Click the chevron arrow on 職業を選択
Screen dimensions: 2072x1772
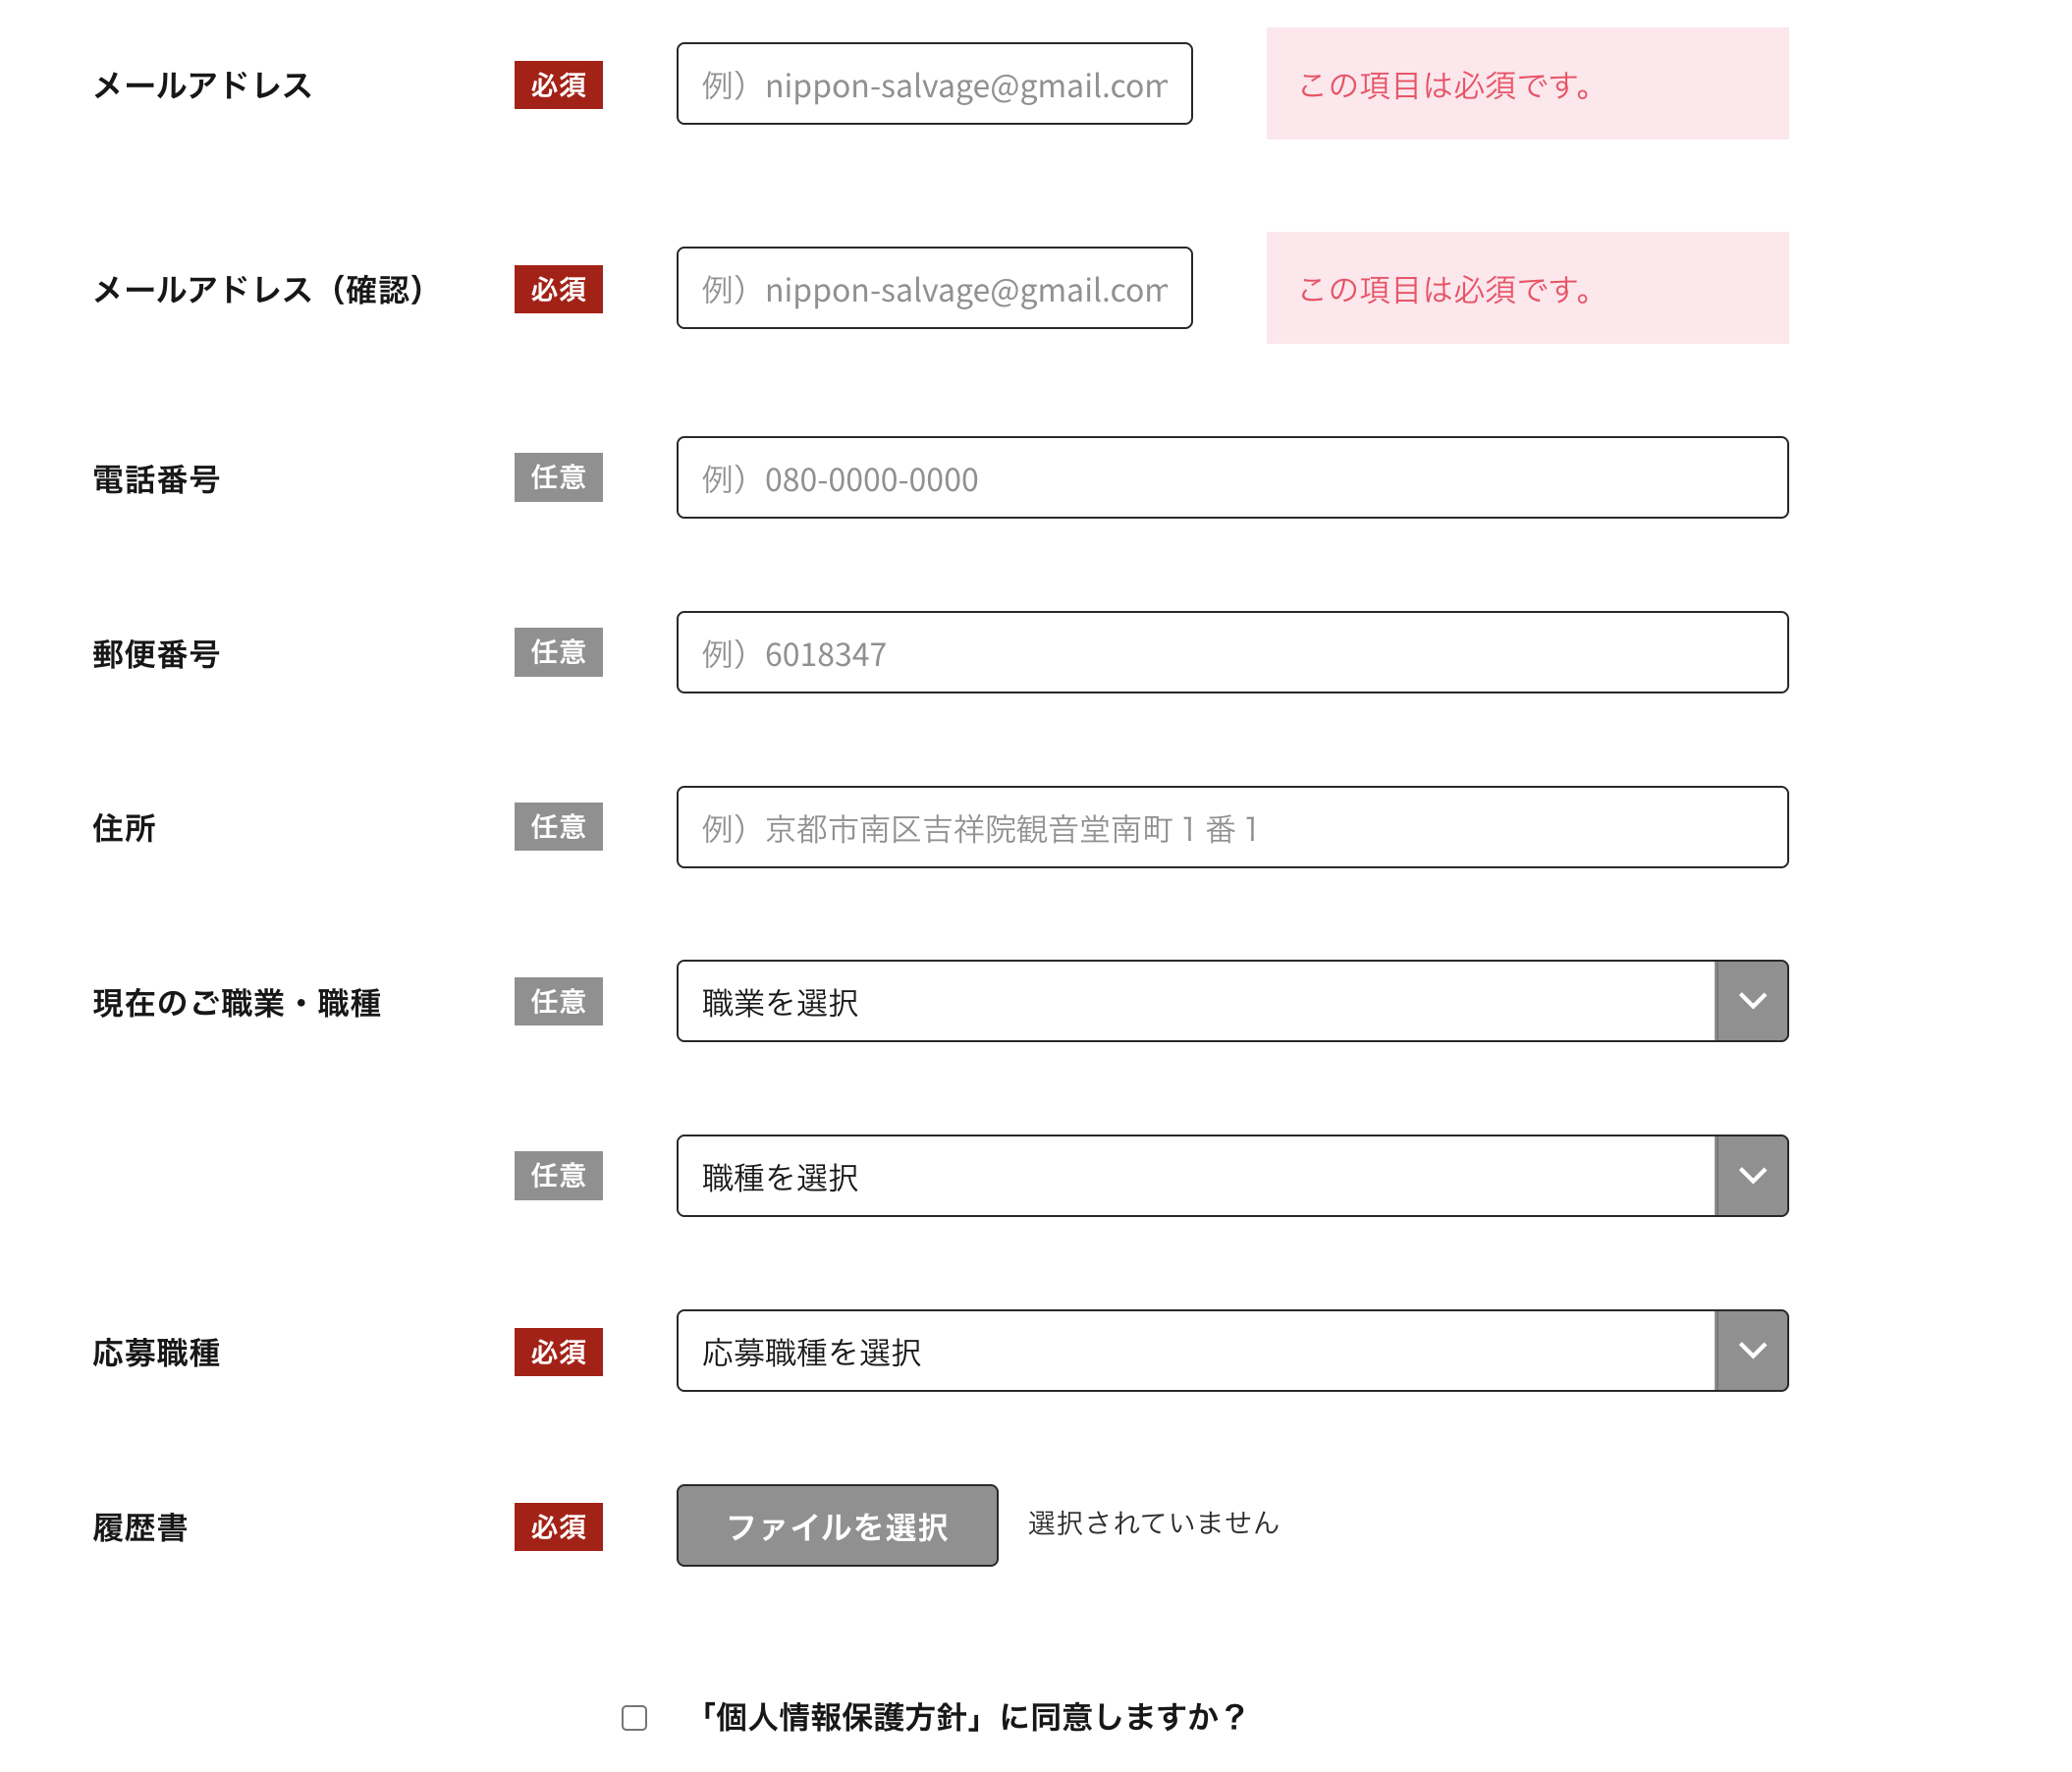tap(1751, 1001)
